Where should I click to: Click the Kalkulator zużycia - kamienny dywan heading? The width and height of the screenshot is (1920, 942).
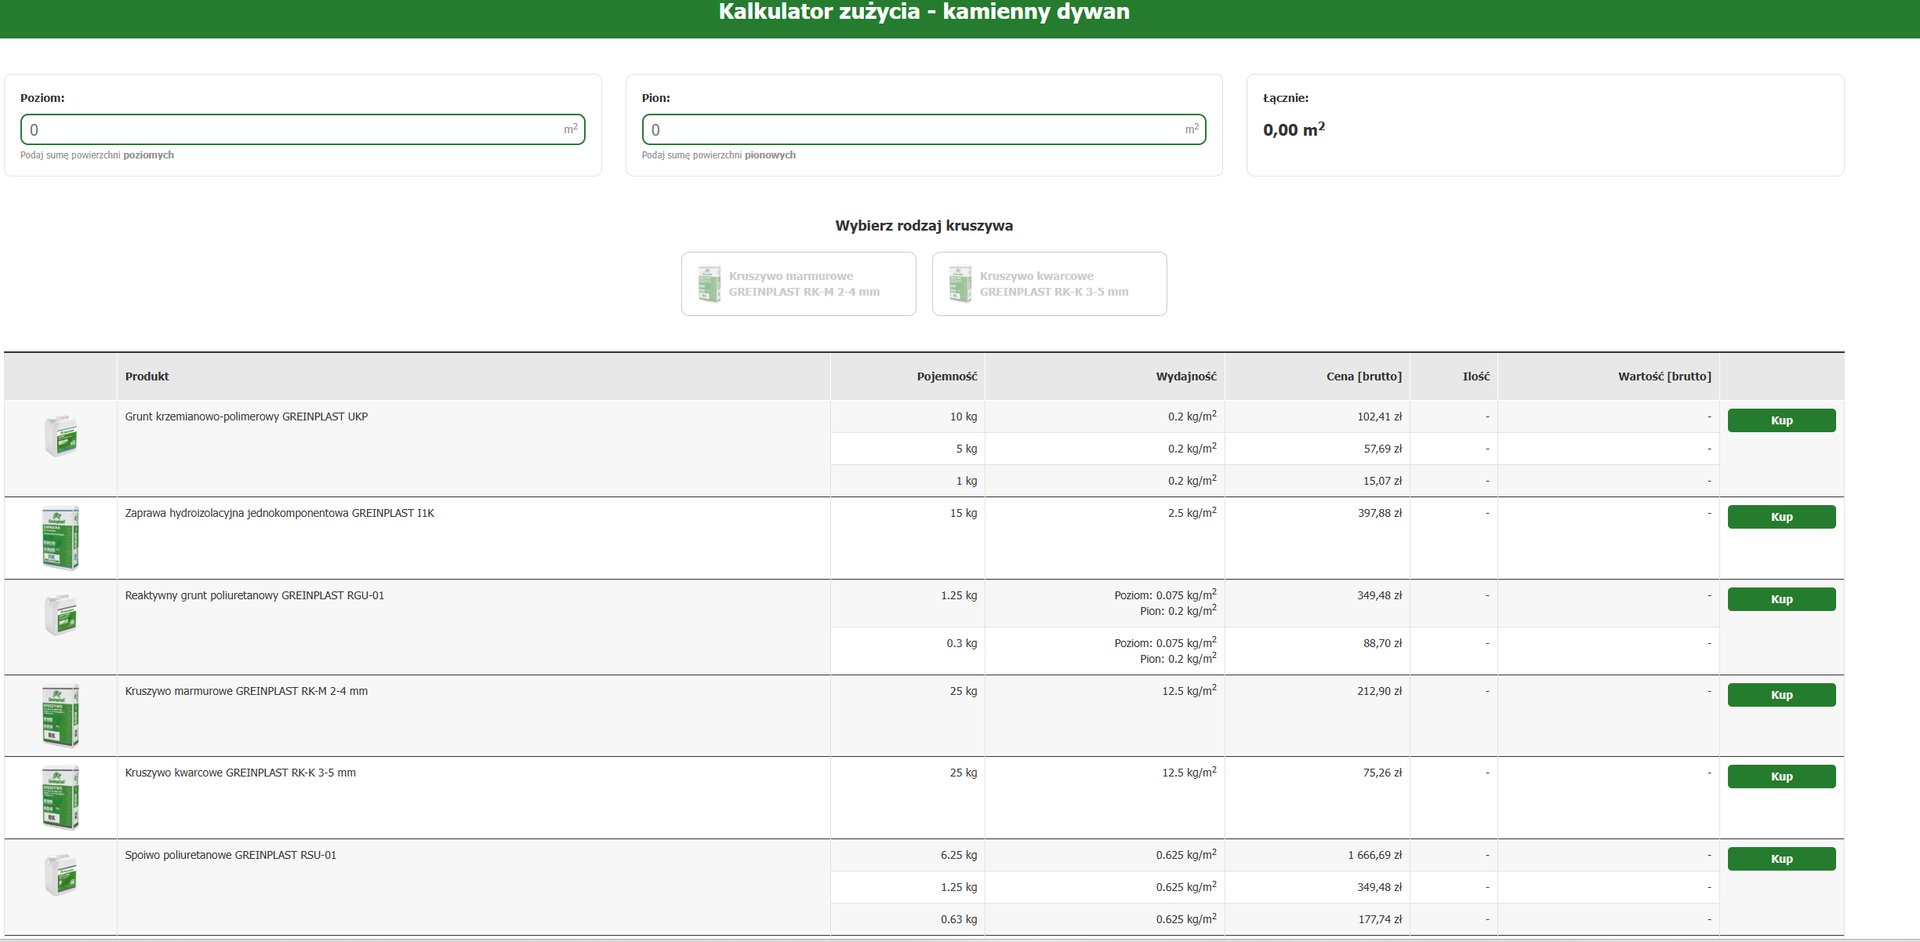pos(924,12)
